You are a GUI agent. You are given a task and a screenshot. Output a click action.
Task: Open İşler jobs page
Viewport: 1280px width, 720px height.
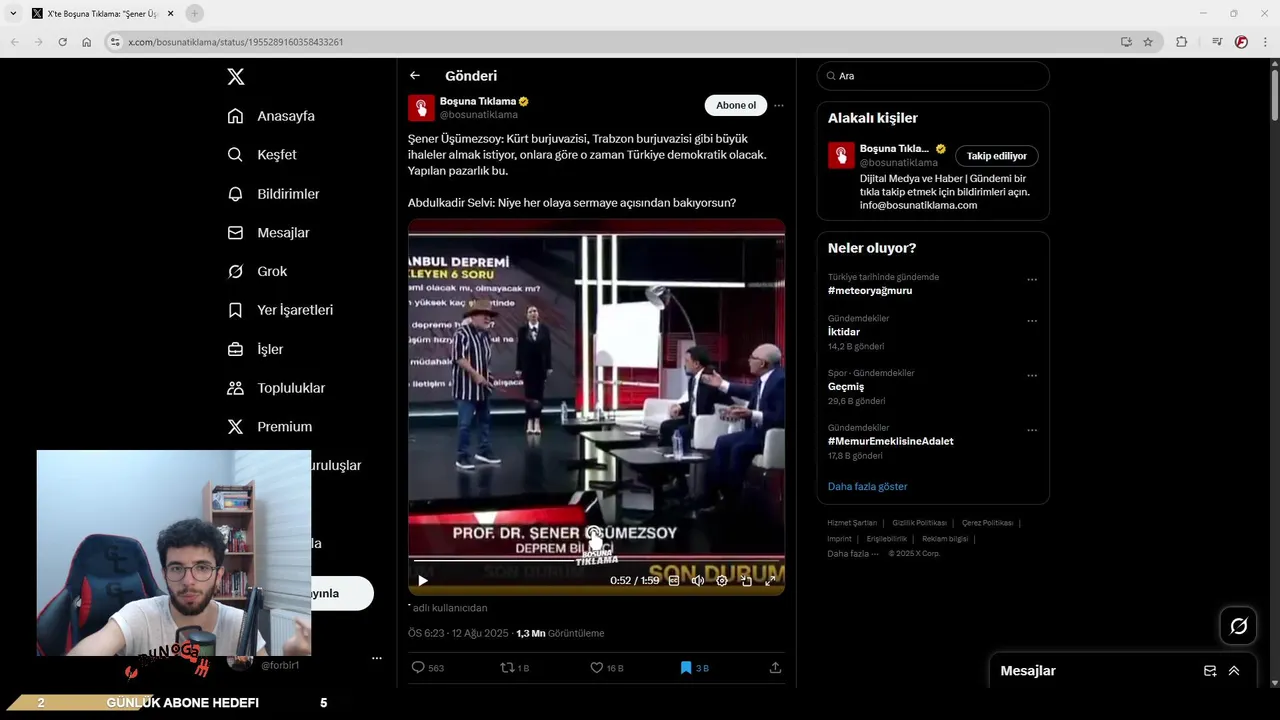pyautogui.click(x=255, y=349)
